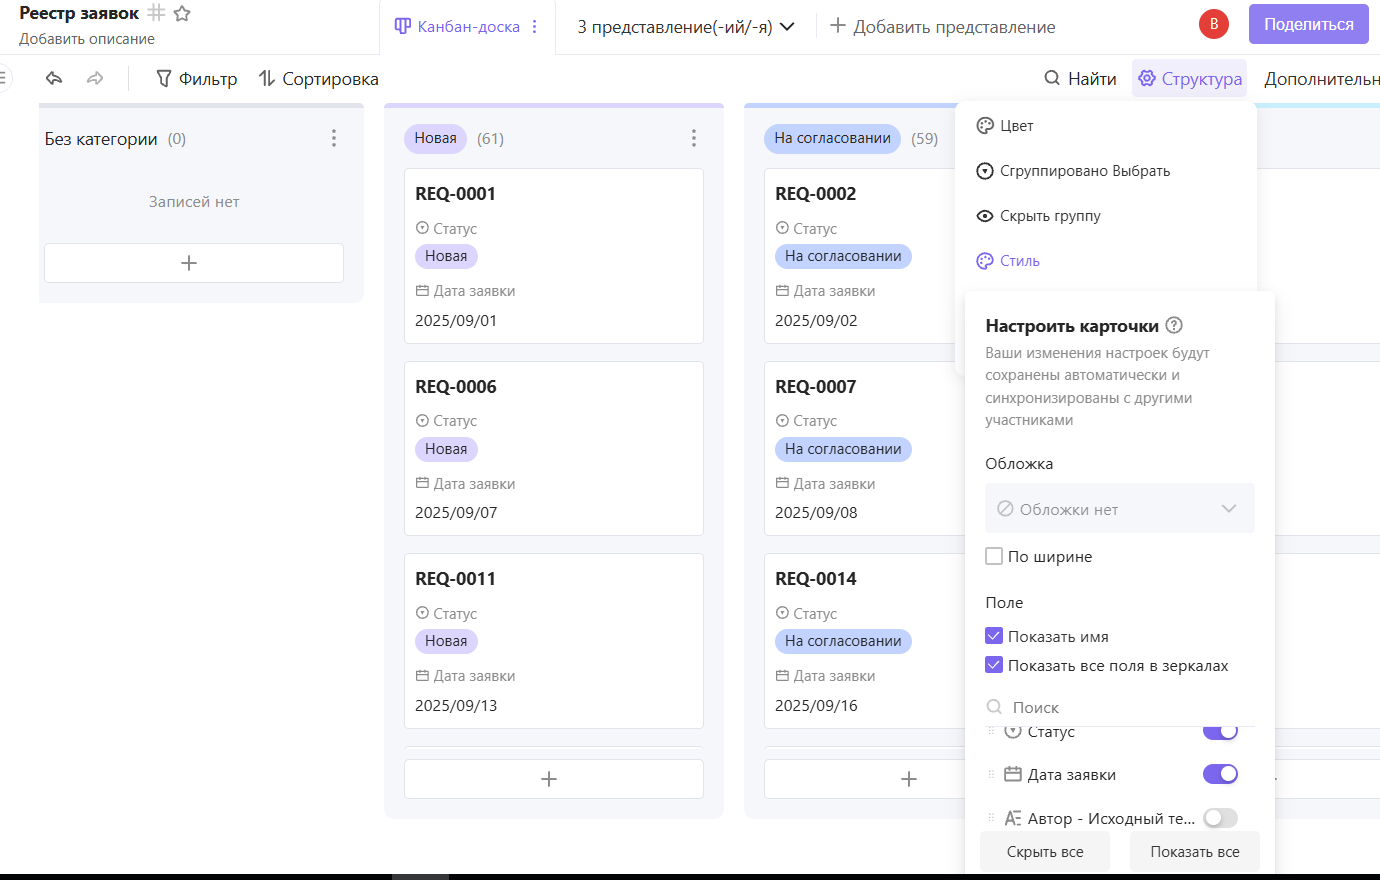Click the Поделиться share button
Screen dimensions: 1380x880
[1309, 24]
